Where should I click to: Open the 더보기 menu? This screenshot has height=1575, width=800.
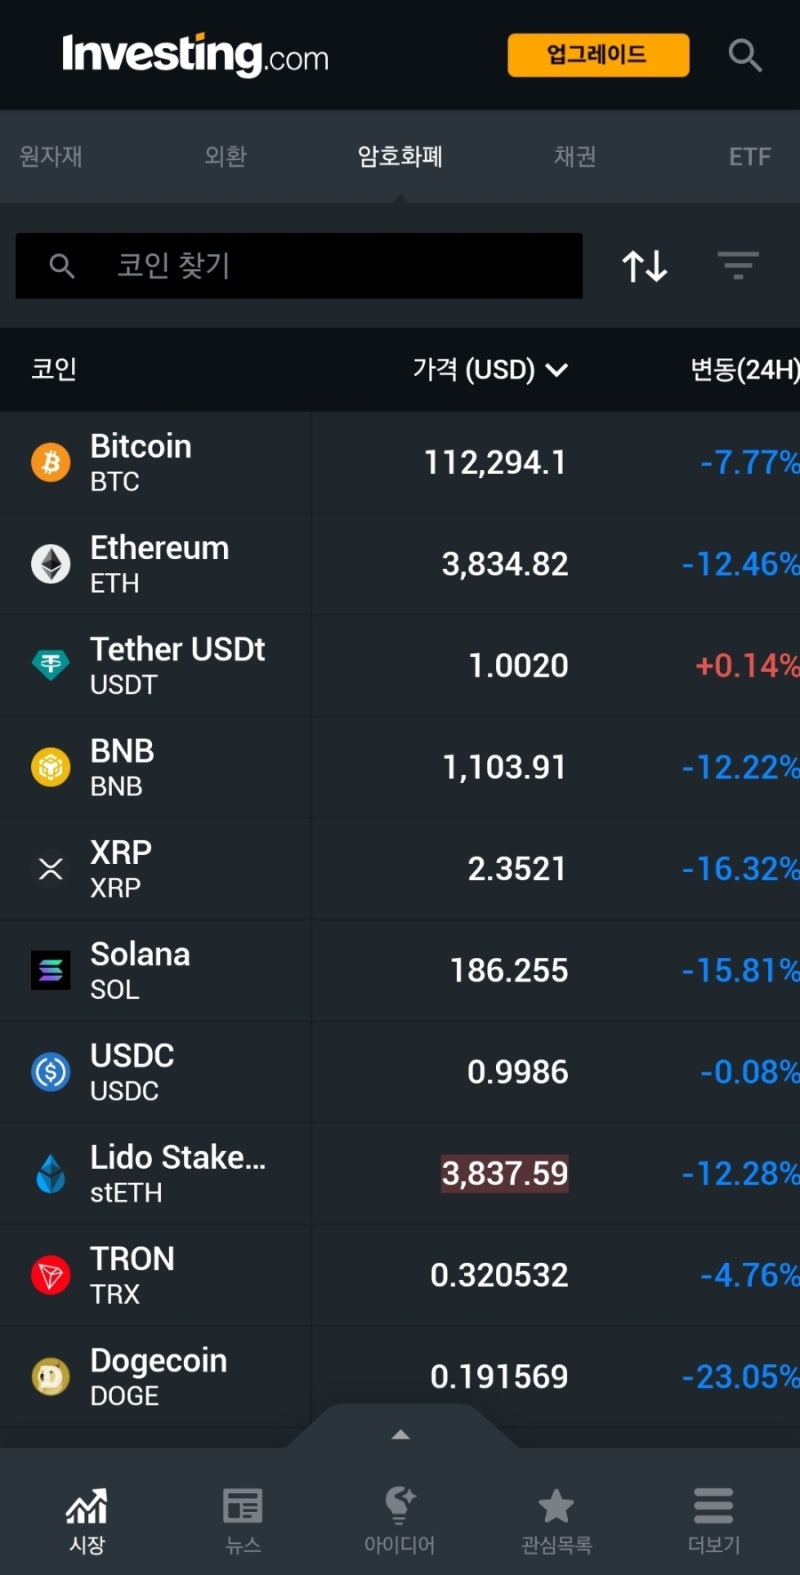point(713,1519)
